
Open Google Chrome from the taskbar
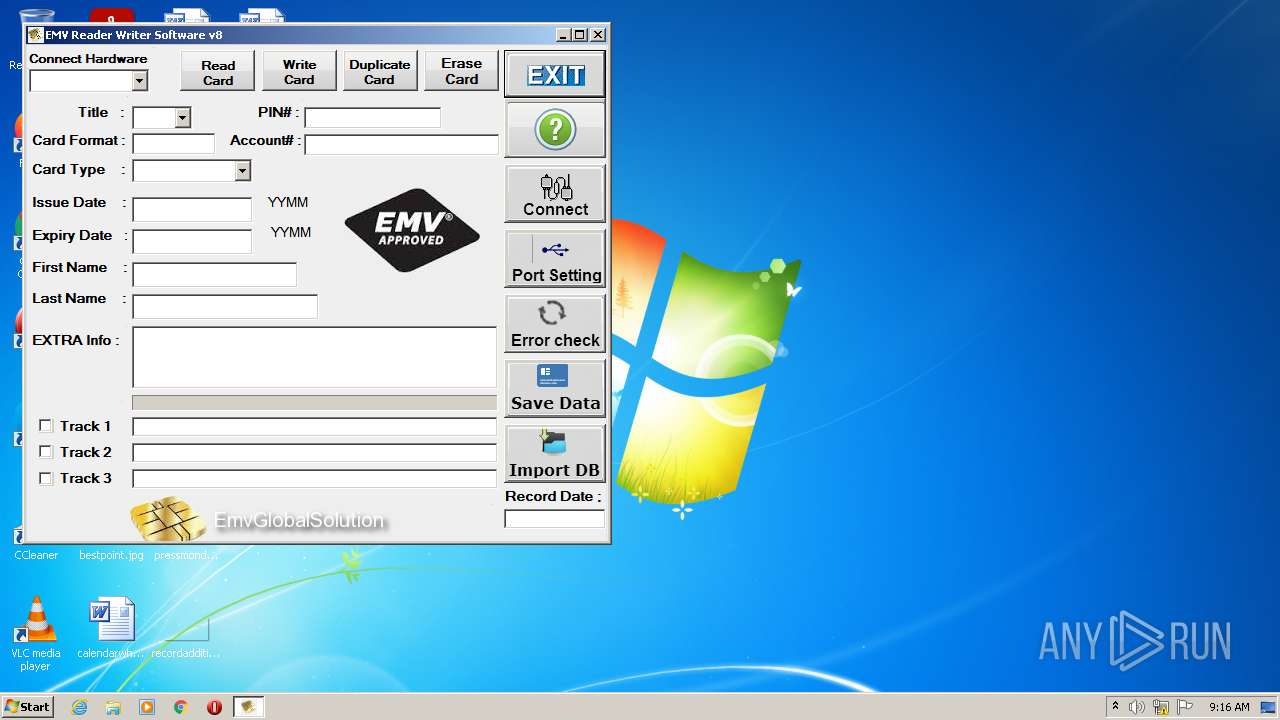pyautogui.click(x=181, y=707)
